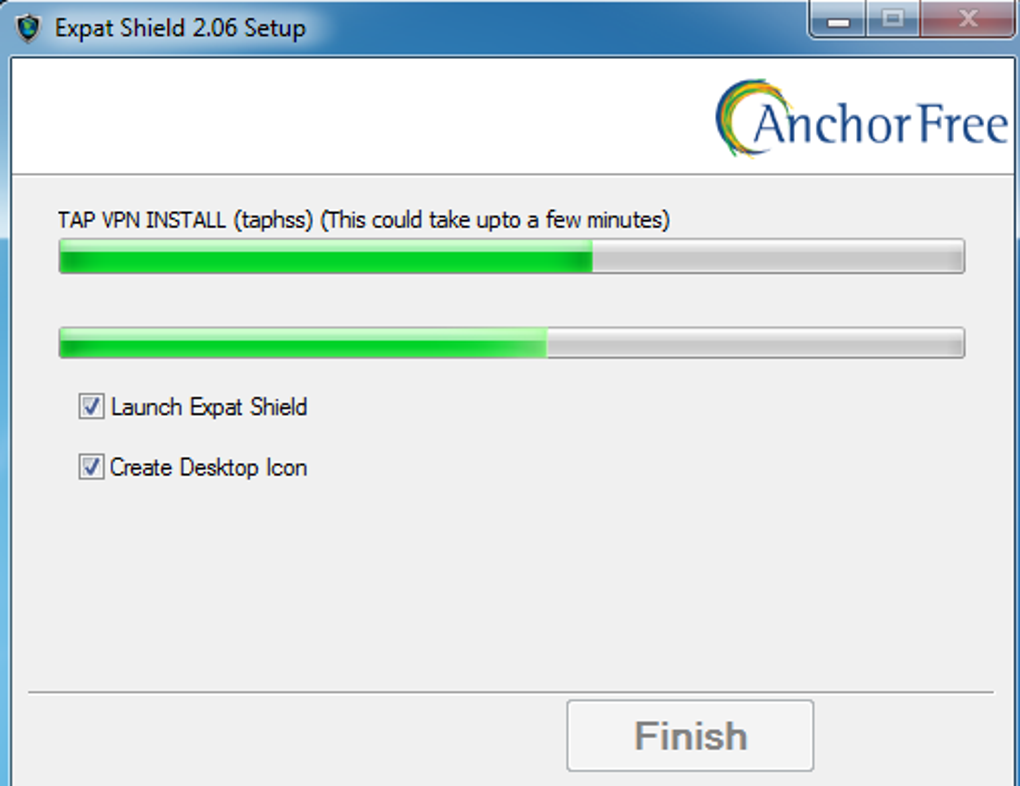Minimize the Expat Shield Setup window
Screen dimensions: 1020x786
click(x=838, y=20)
